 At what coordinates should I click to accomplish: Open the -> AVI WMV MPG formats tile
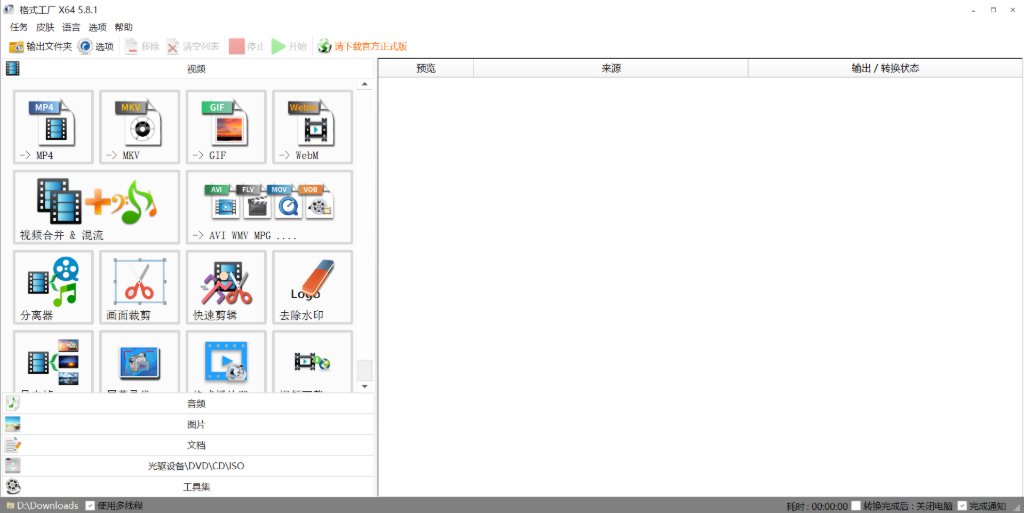[x=269, y=207]
